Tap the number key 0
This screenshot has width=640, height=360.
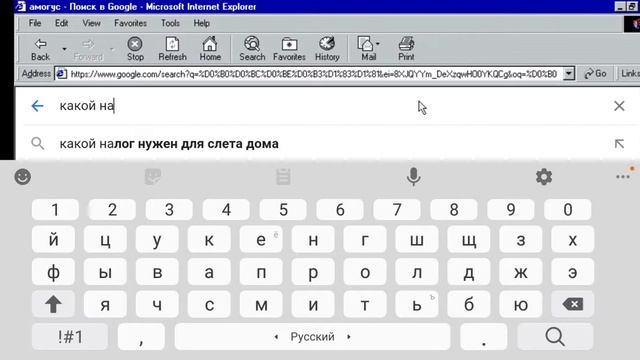[x=568, y=210]
